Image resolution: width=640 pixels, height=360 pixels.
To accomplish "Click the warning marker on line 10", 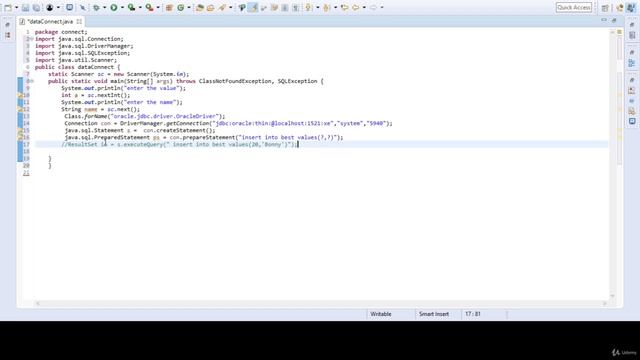I will click(20, 95).
